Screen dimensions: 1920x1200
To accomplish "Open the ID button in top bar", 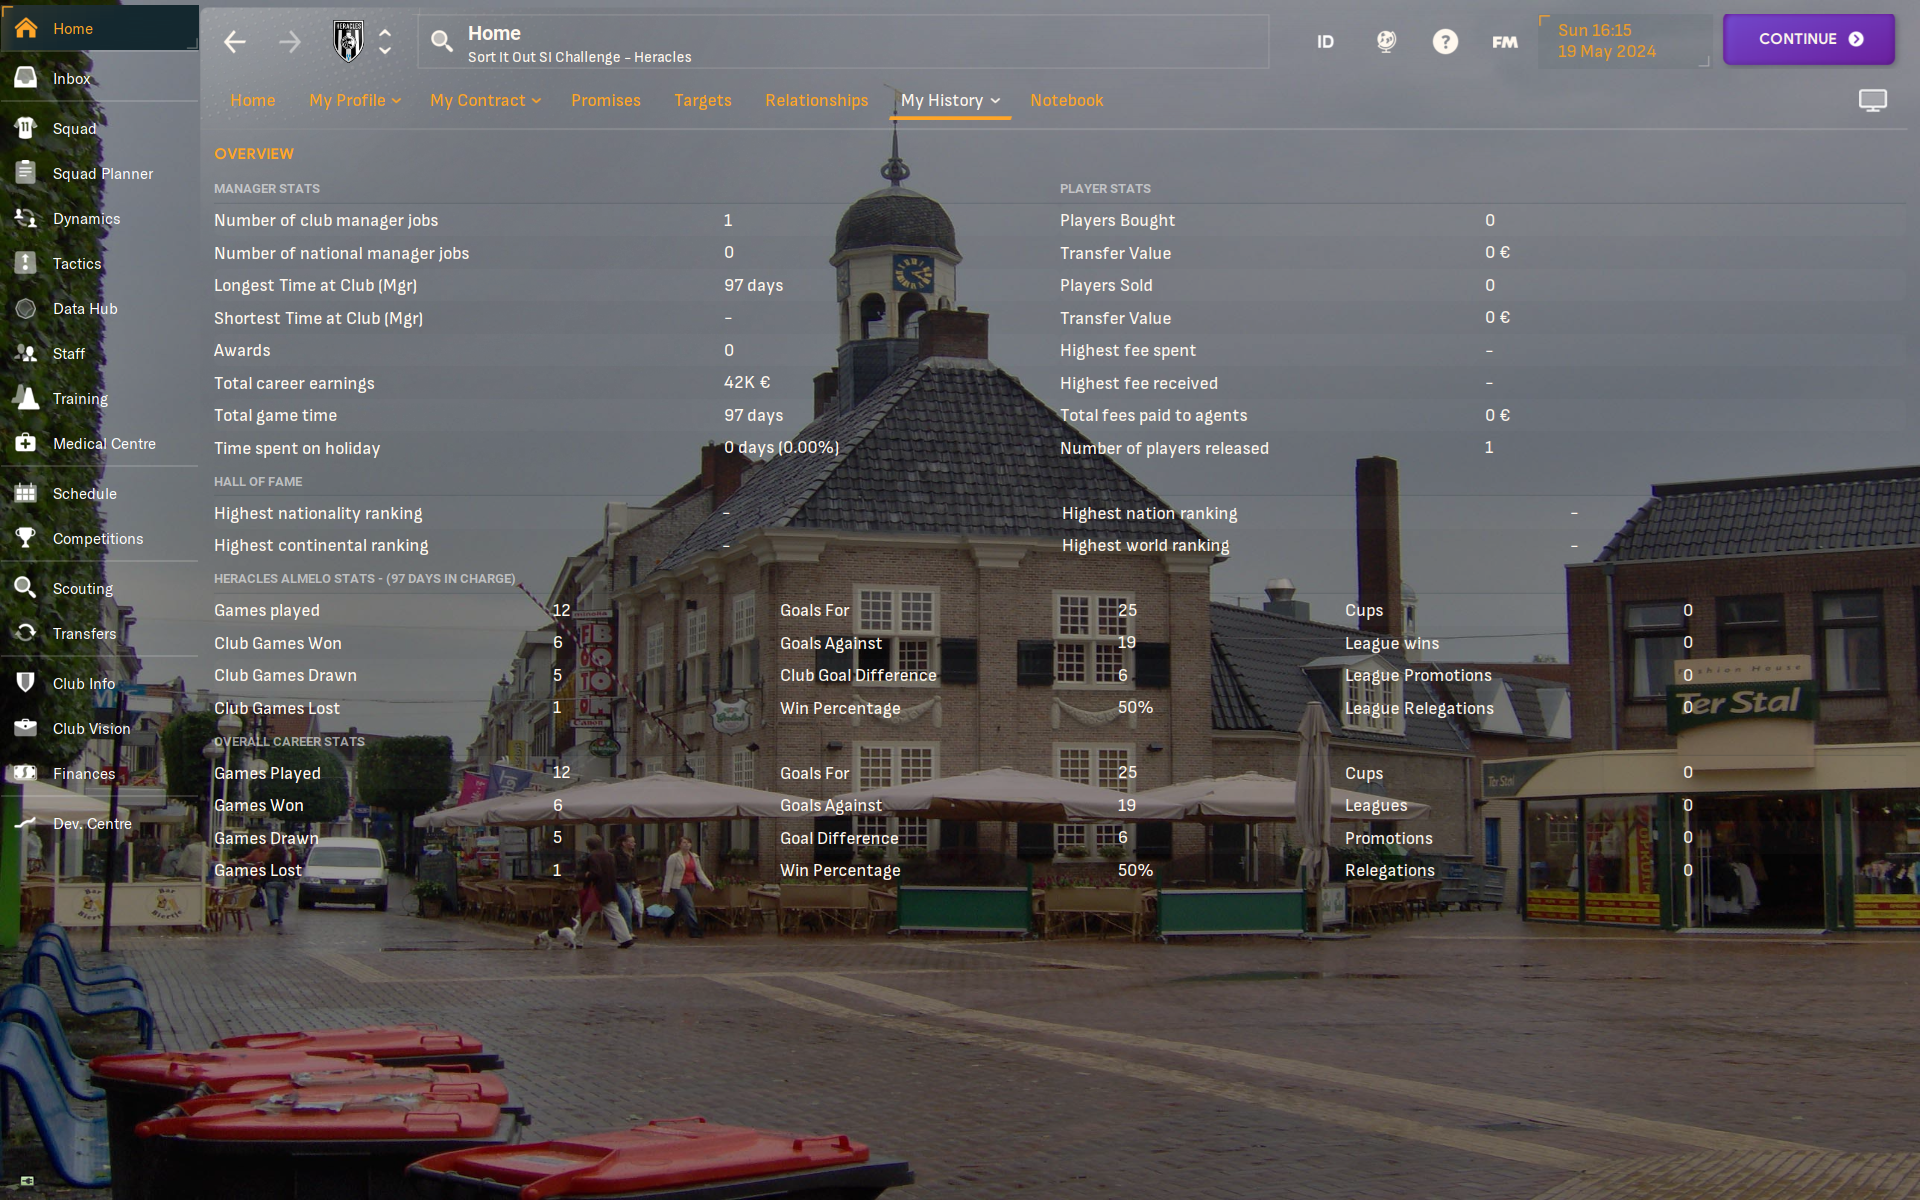I will (1325, 42).
